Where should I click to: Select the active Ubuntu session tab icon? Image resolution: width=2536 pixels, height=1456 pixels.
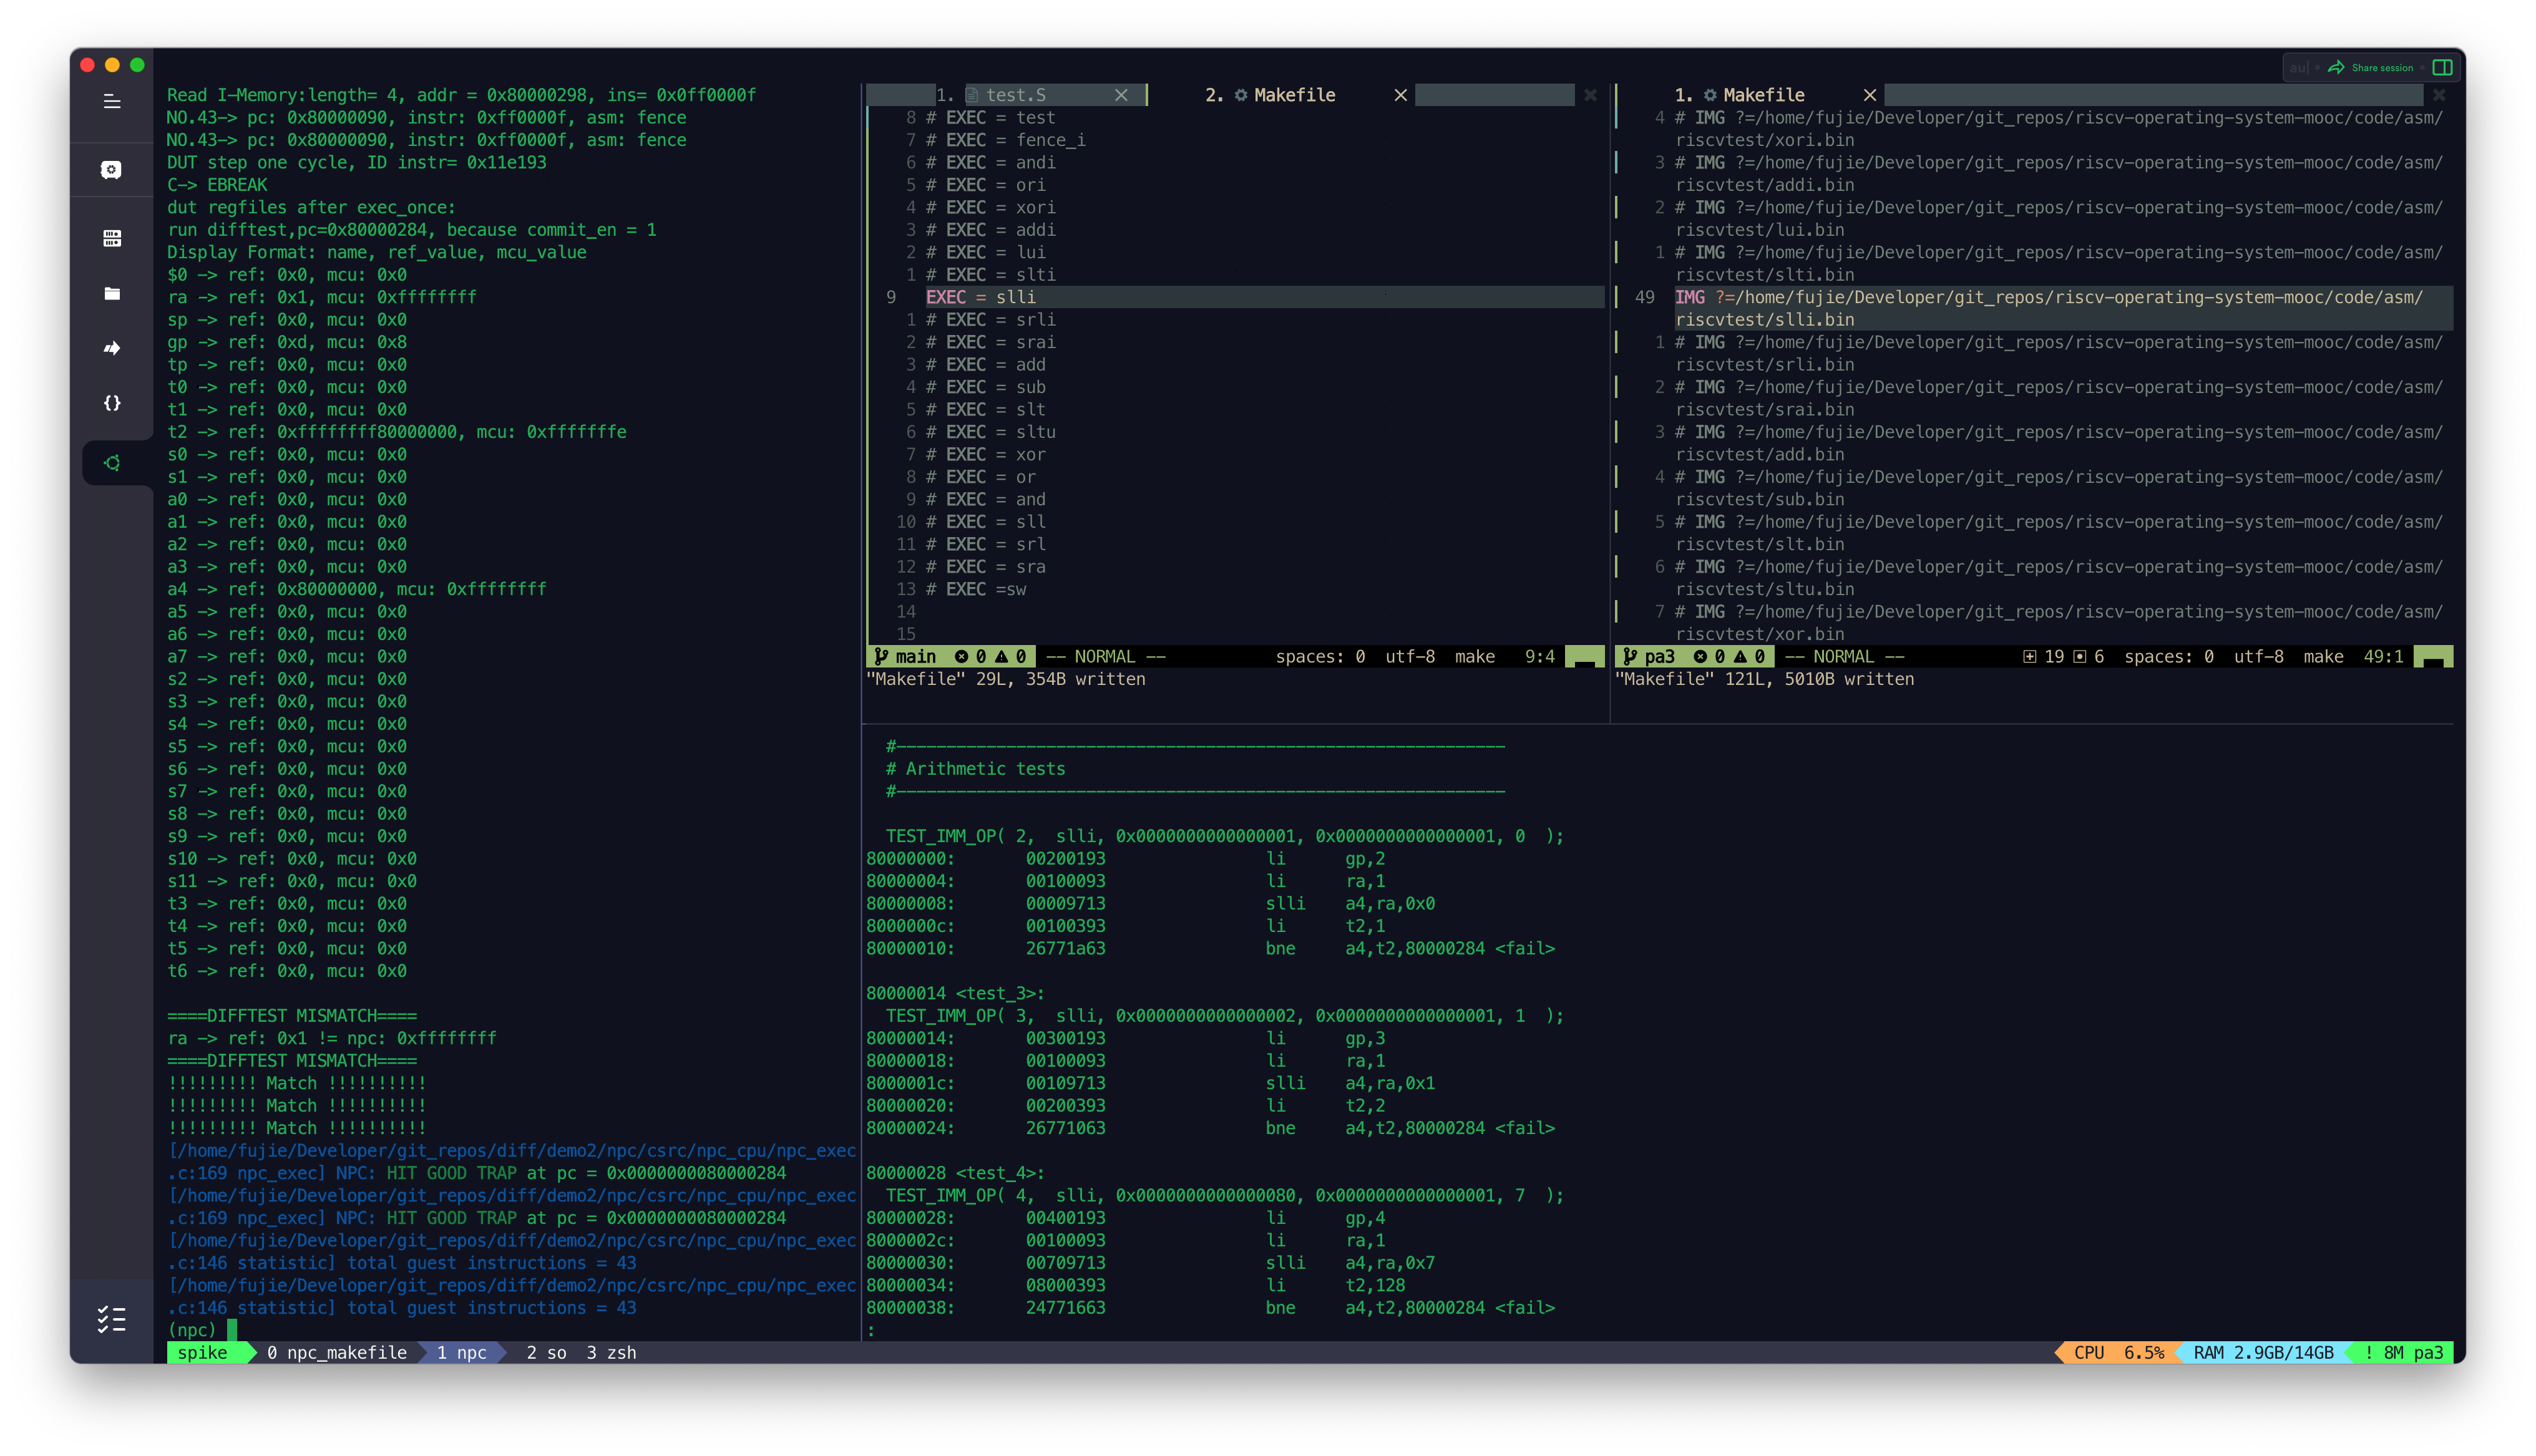point(112,463)
